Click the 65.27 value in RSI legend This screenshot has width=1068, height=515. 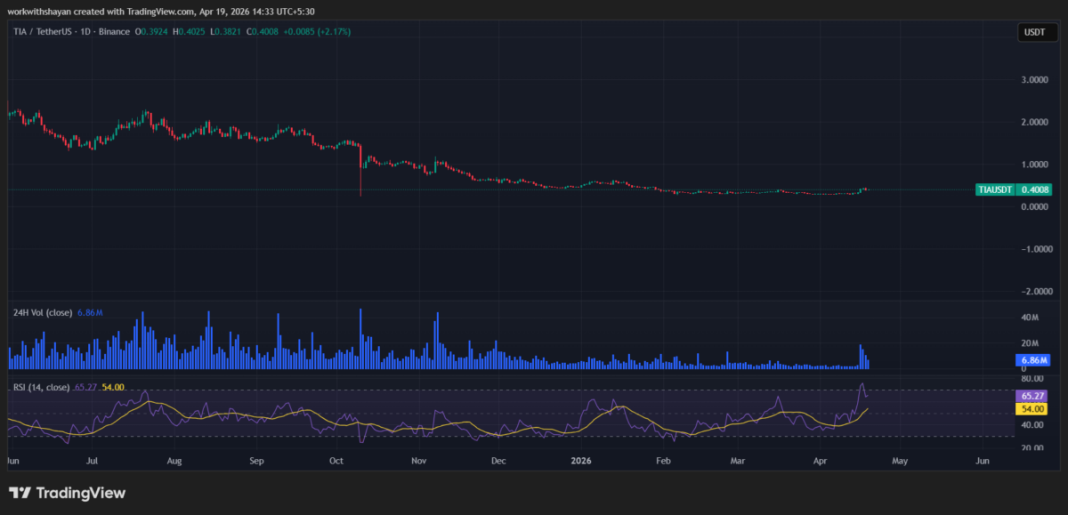point(87,387)
